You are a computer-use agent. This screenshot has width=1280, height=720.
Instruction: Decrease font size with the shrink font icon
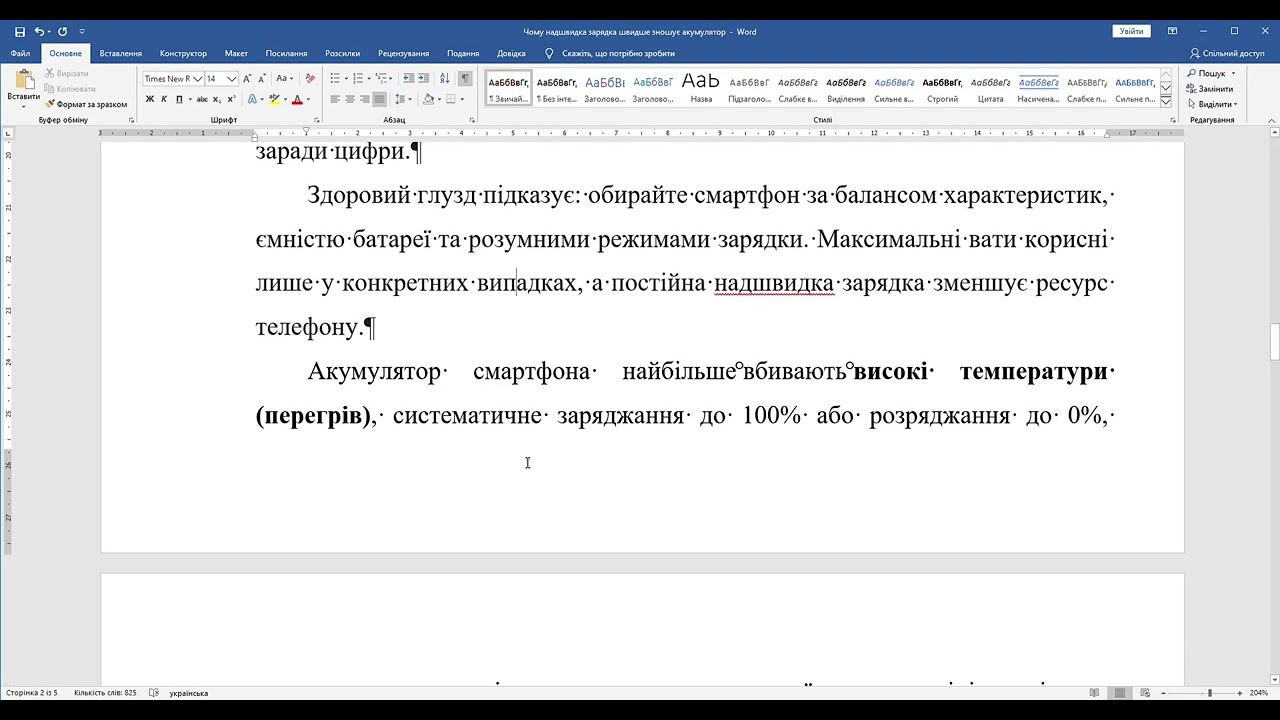[262, 78]
